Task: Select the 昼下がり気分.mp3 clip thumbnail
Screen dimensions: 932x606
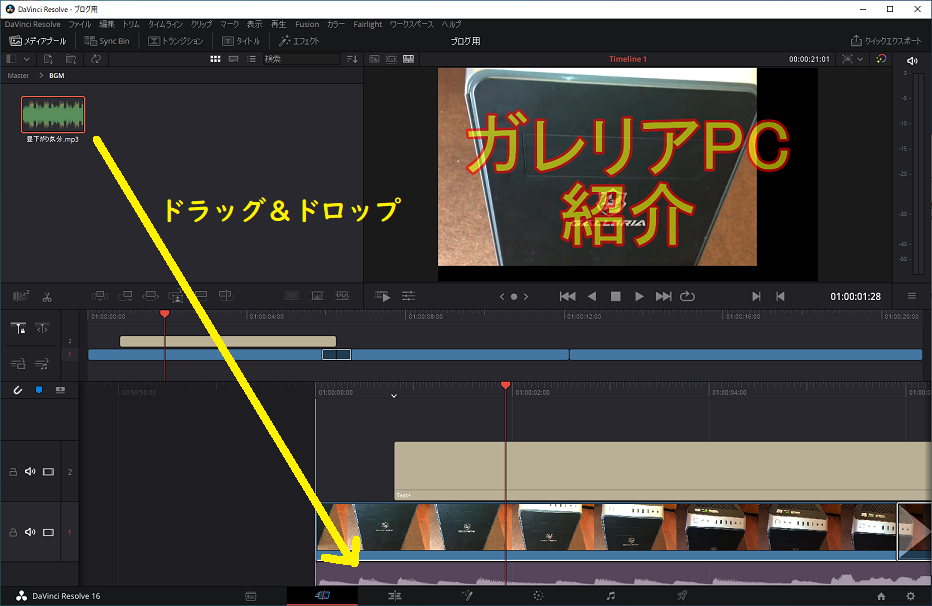Action: [x=52, y=113]
